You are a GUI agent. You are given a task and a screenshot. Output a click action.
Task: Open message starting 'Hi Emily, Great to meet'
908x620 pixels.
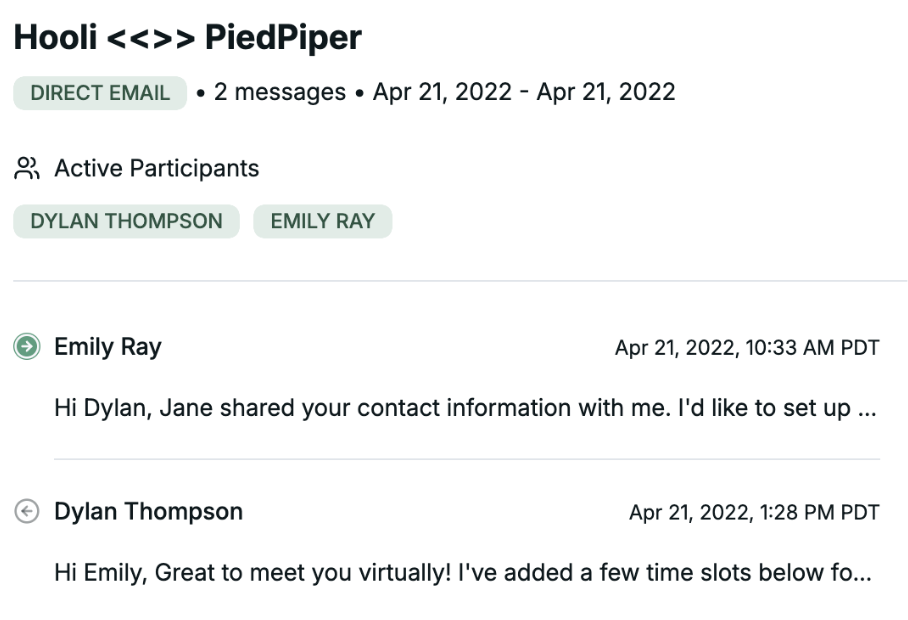[x=450, y=574]
